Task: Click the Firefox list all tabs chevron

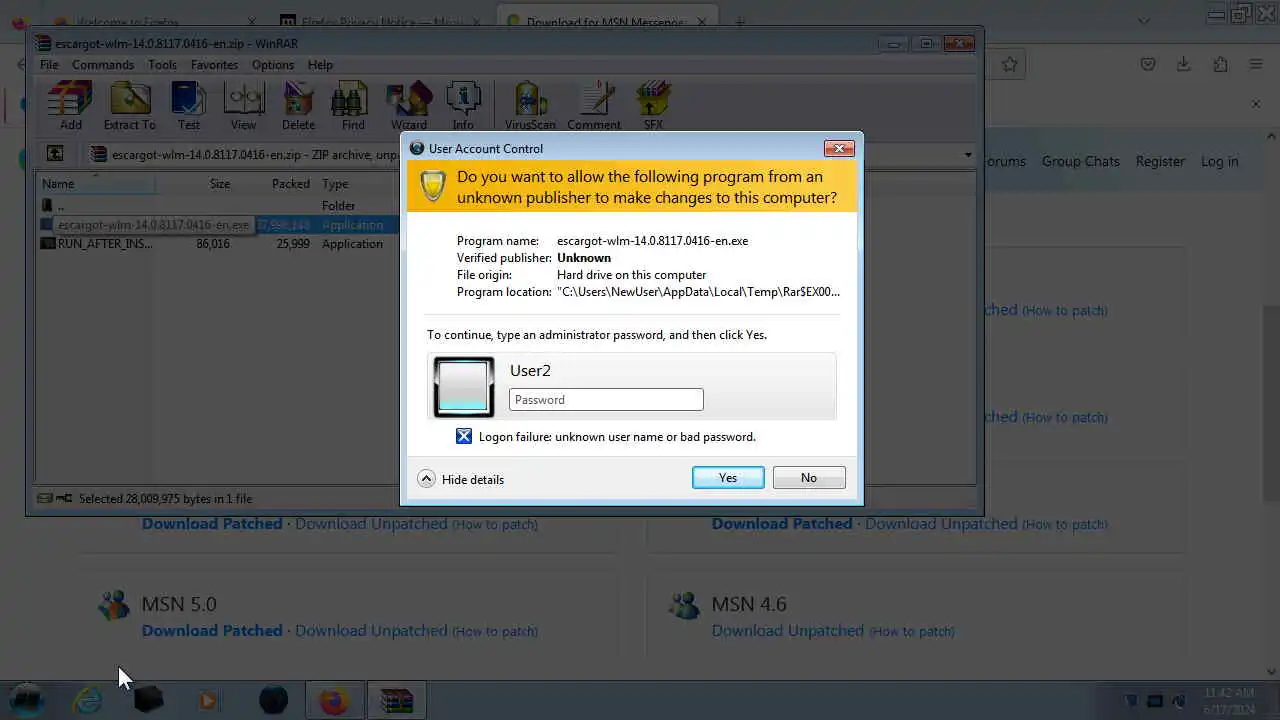Action: [x=1143, y=21]
